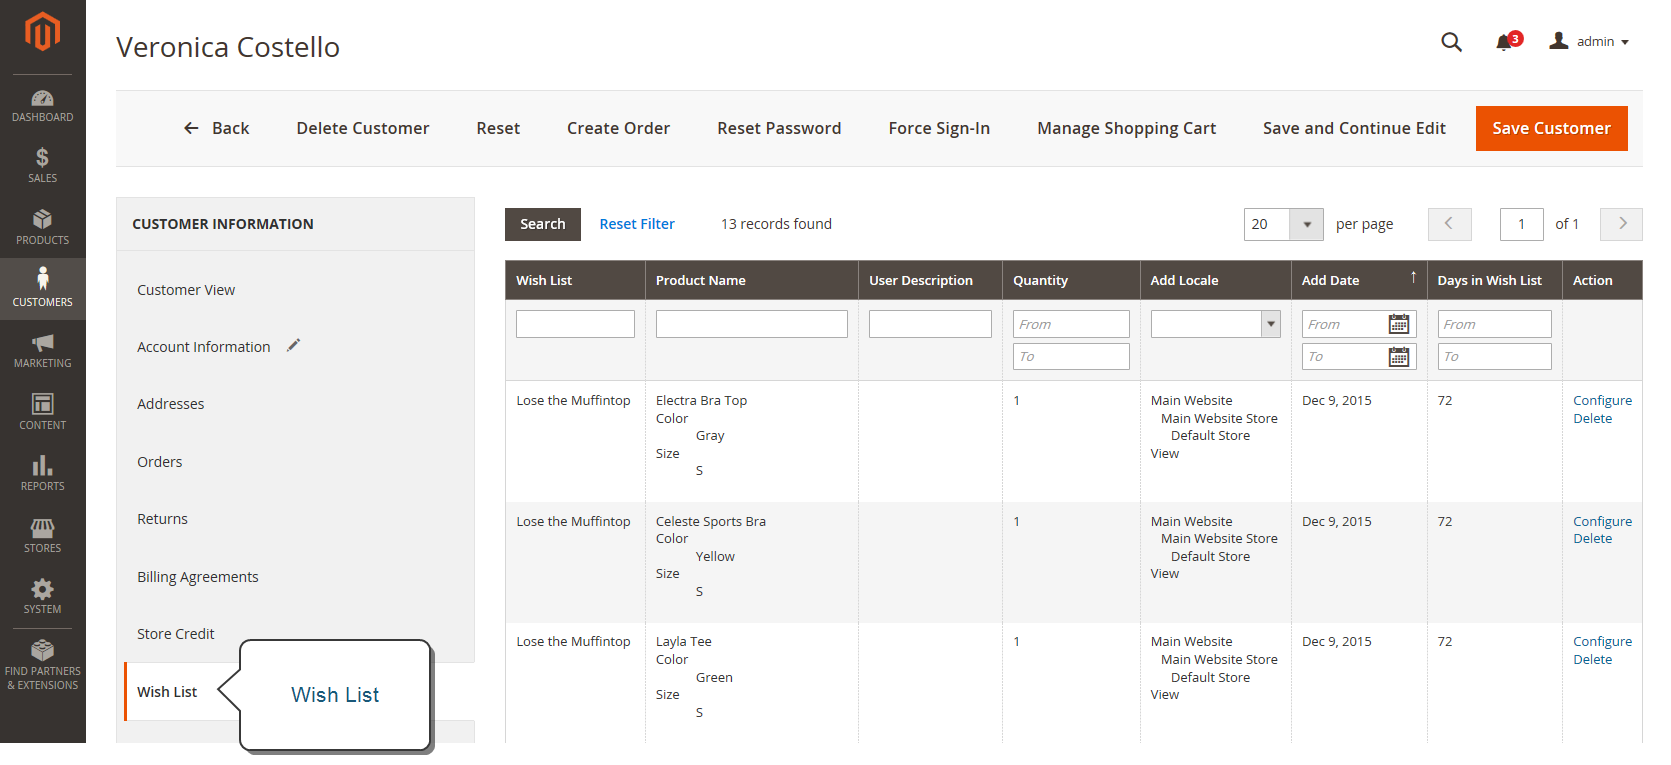Focus the Quantity To filter field

[x=1071, y=356]
